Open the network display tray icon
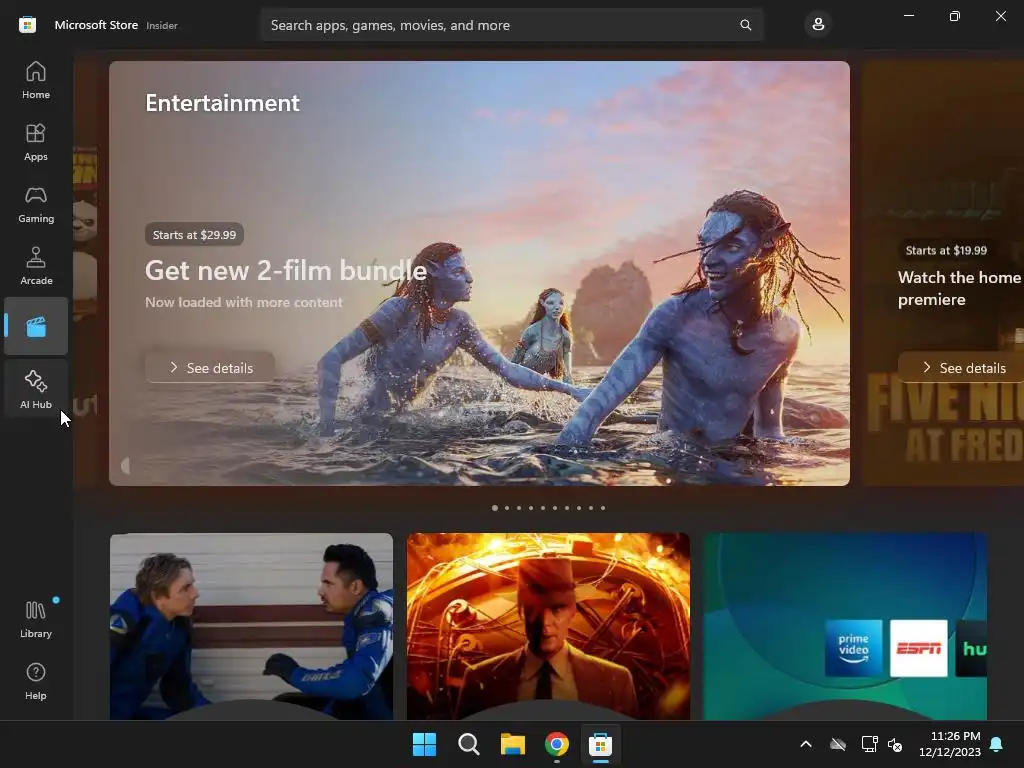The image size is (1024, 768). click(869, 744)
